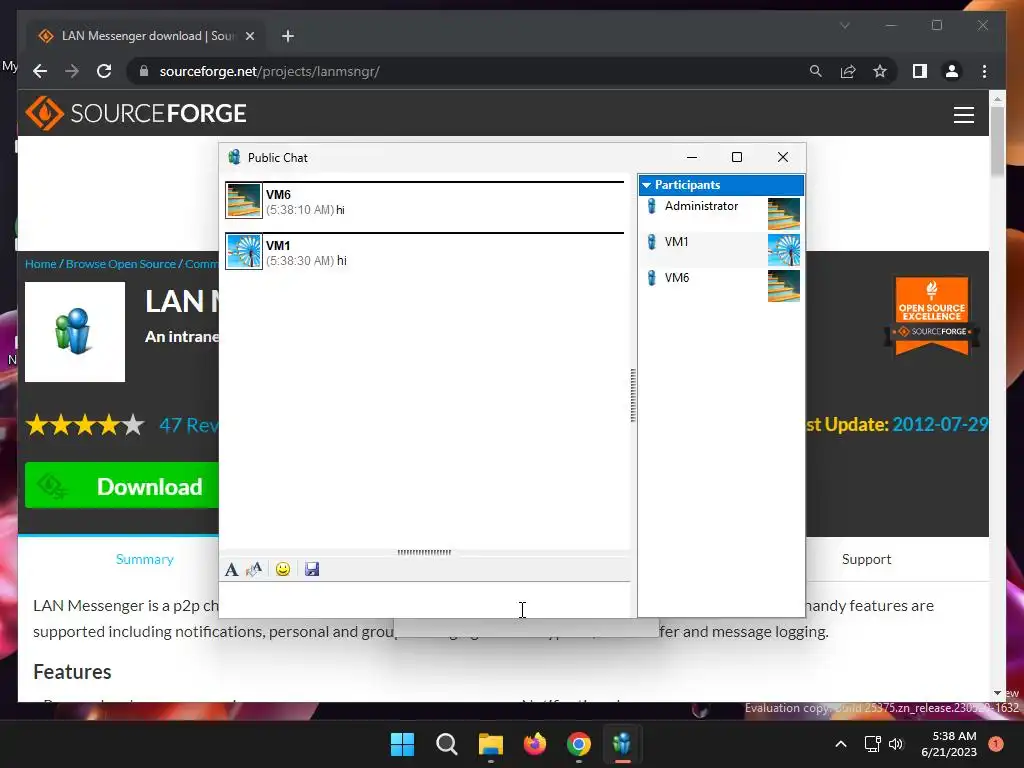The height and width of the screenshot is (768, 1024).
Task: Collapse the Participants list
Action: point(647,185)
